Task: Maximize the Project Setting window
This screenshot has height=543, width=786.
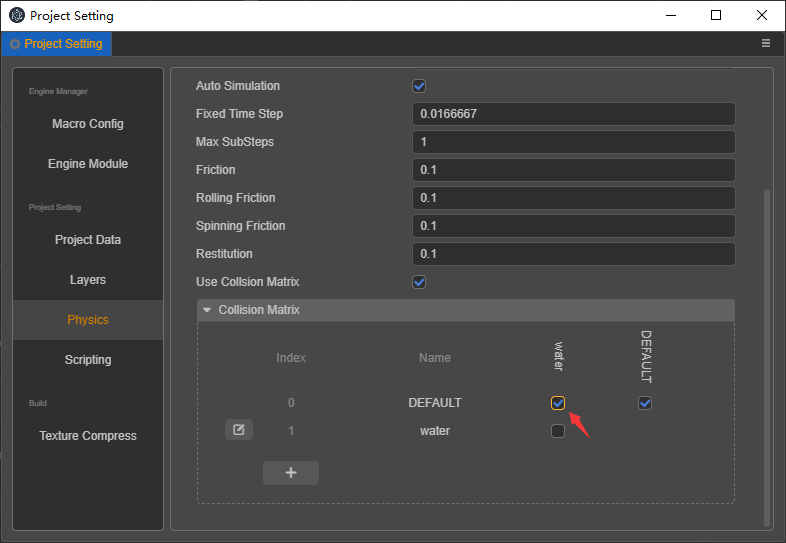Action: click(716, 15)
